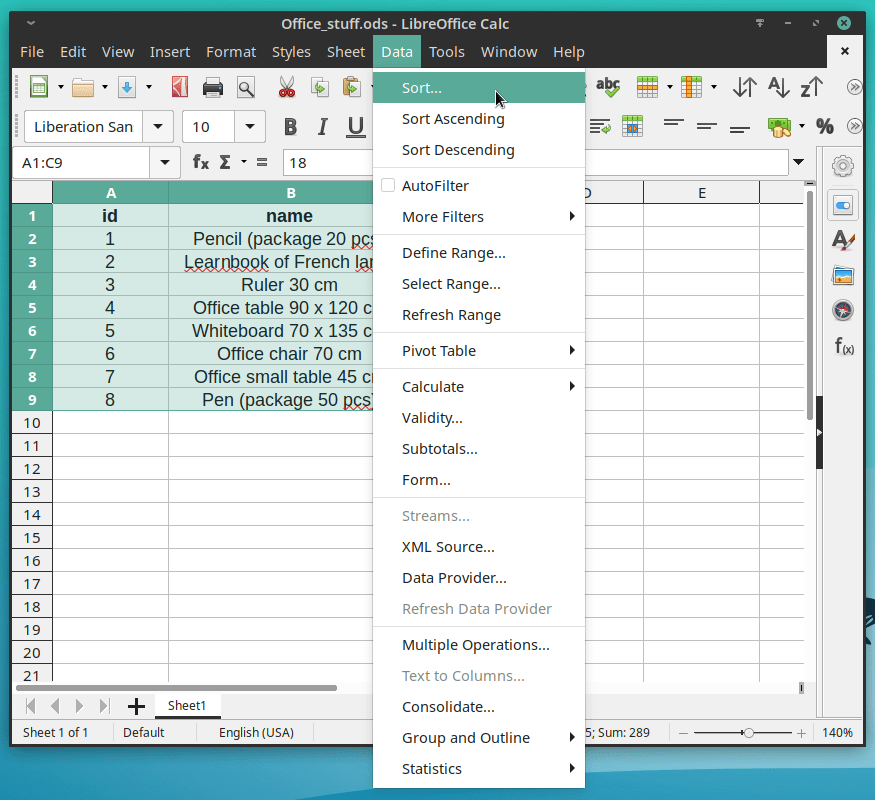Click the Wrap Text icon
The height and width of the screenshot is (800, 875).
coord(600,127)
